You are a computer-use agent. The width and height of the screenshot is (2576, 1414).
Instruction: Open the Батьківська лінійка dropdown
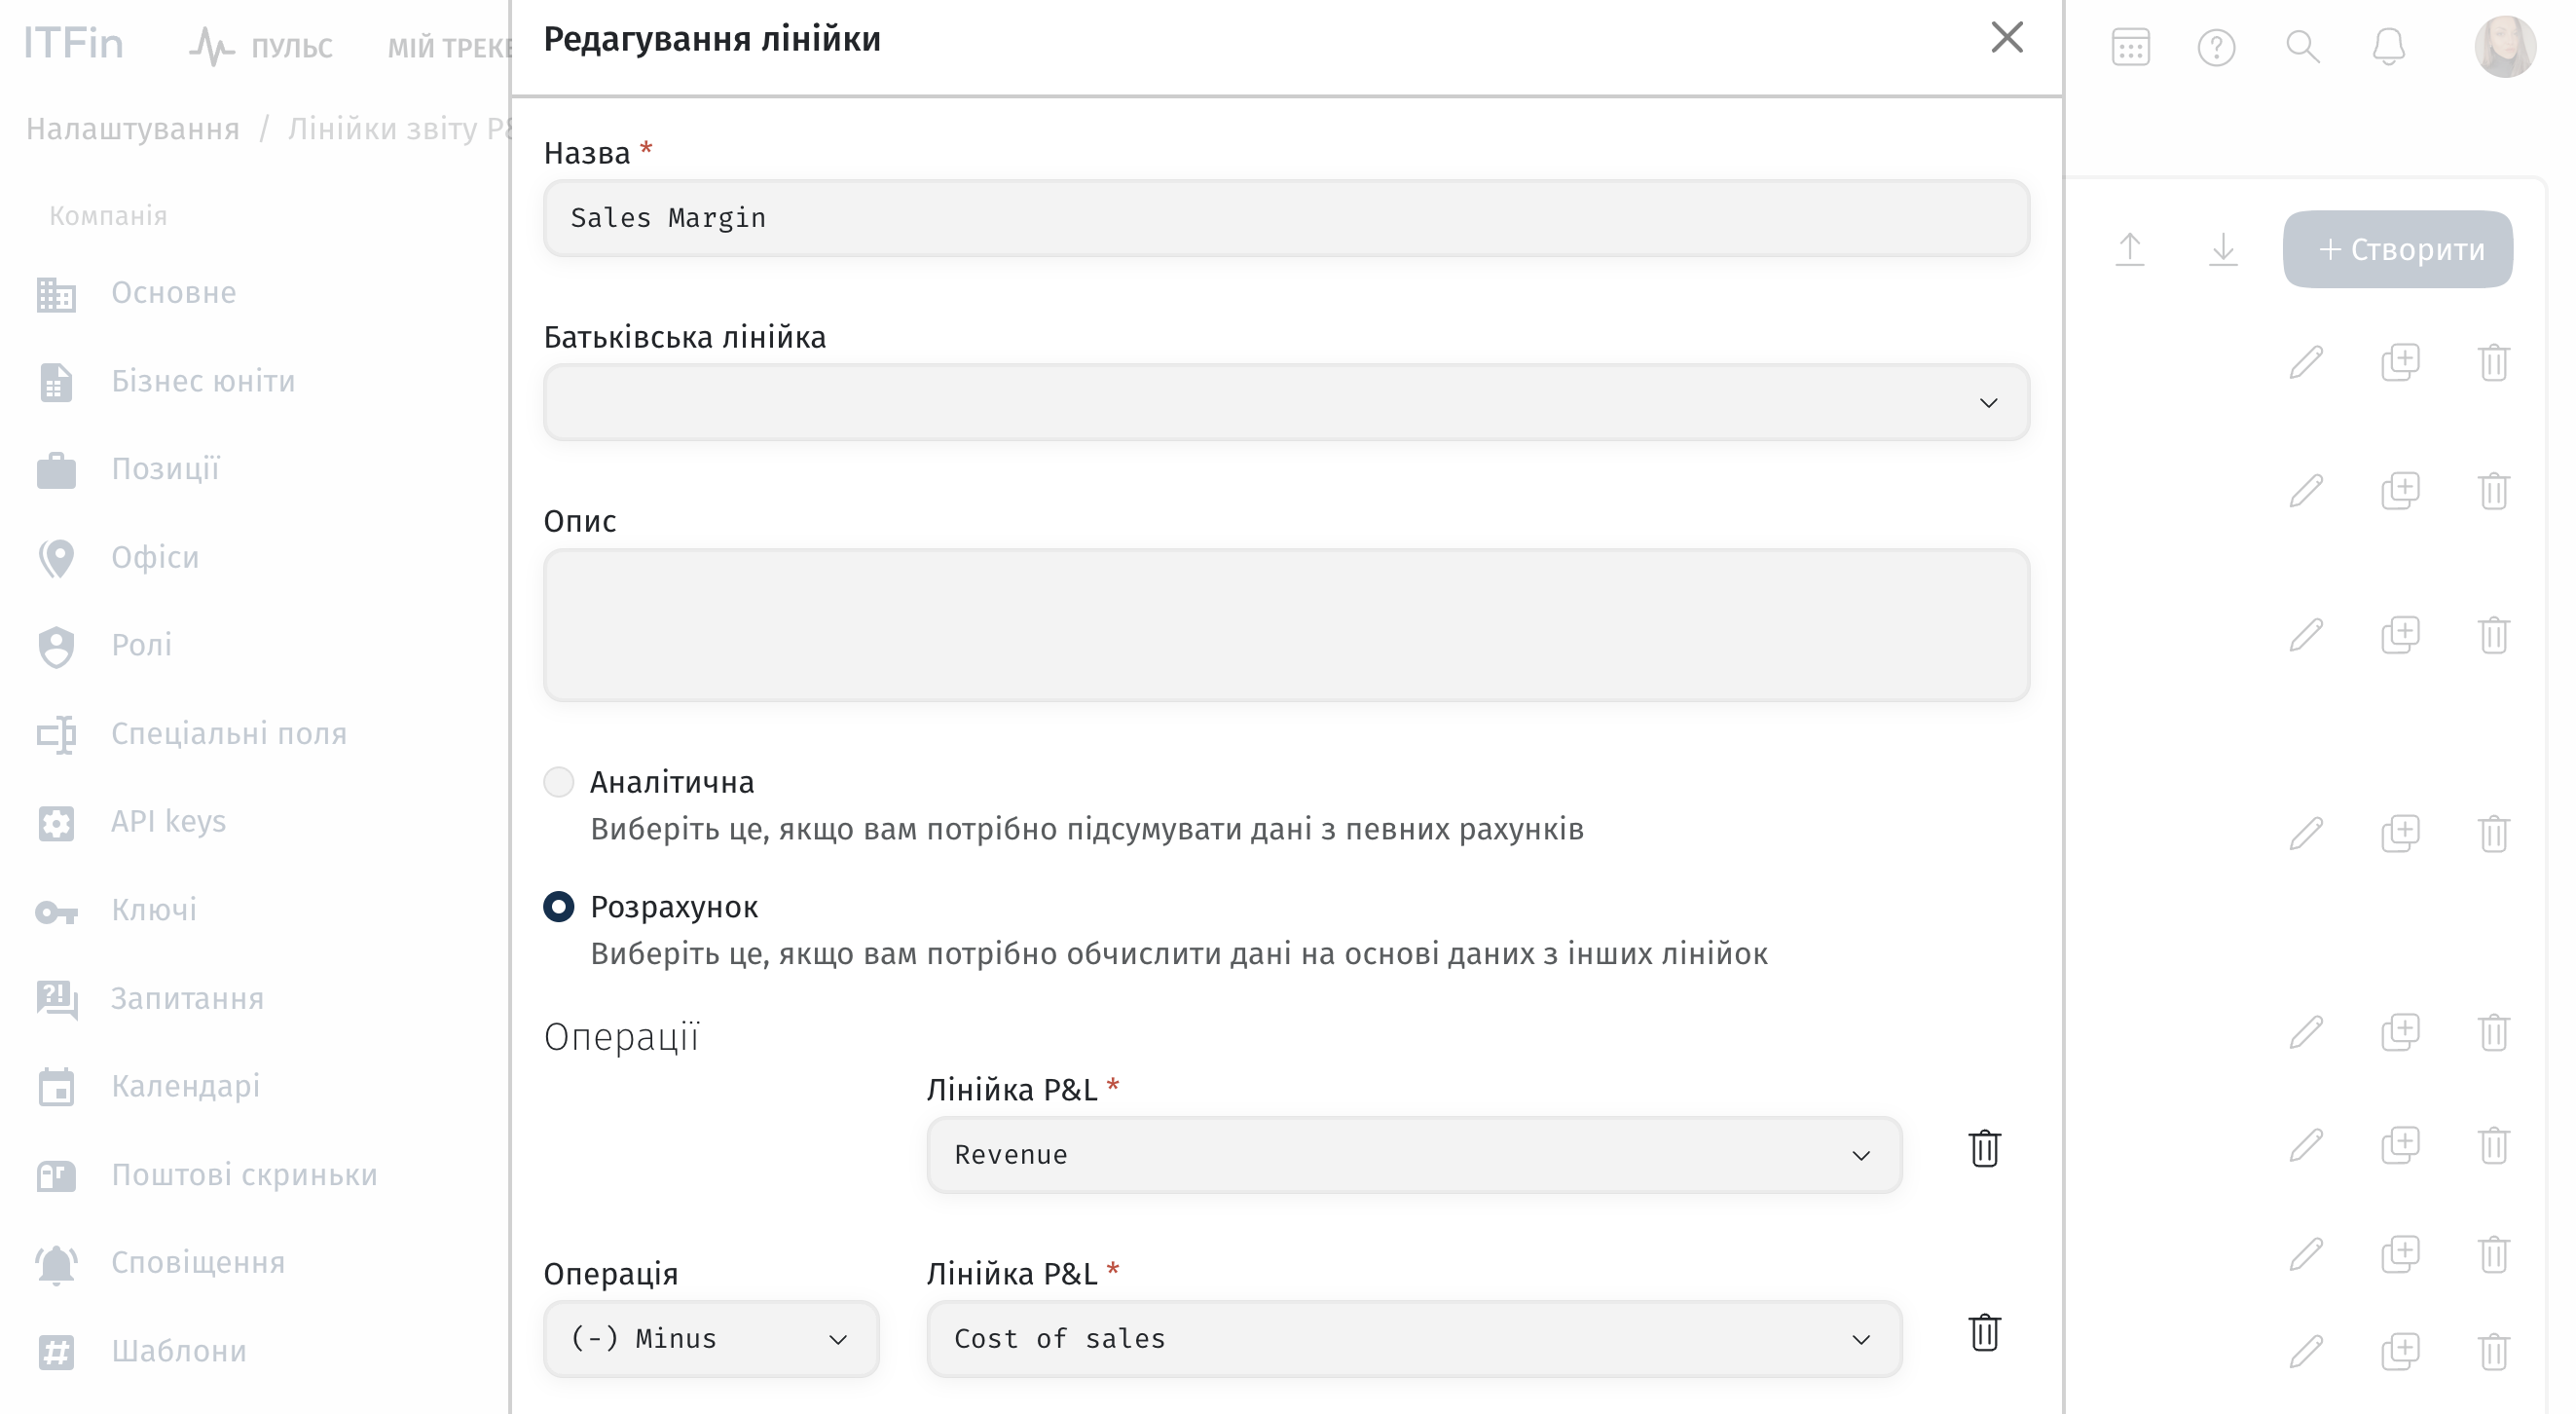coord(1286,402)
